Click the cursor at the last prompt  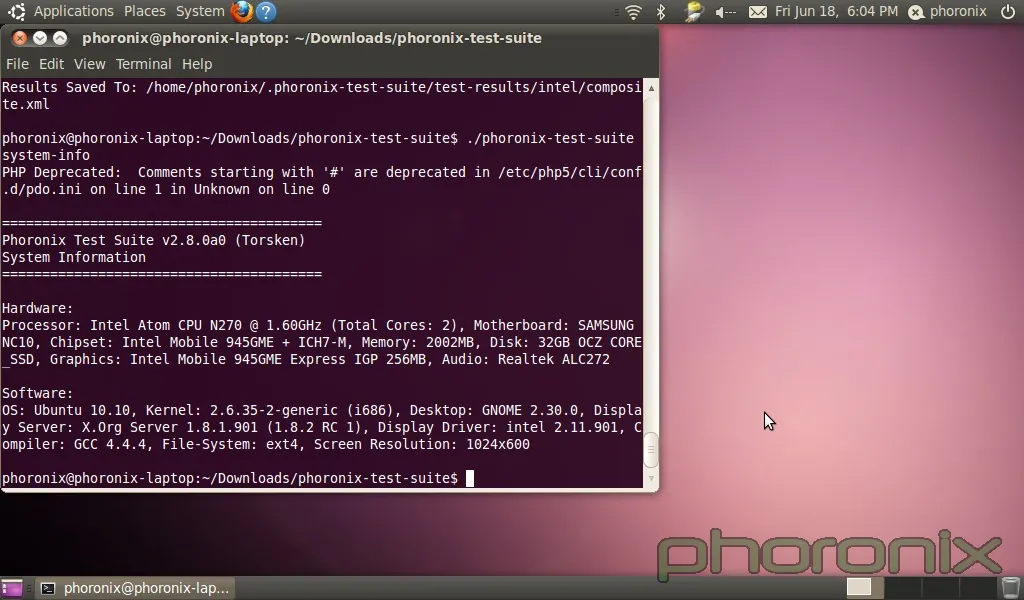[470, 479]
